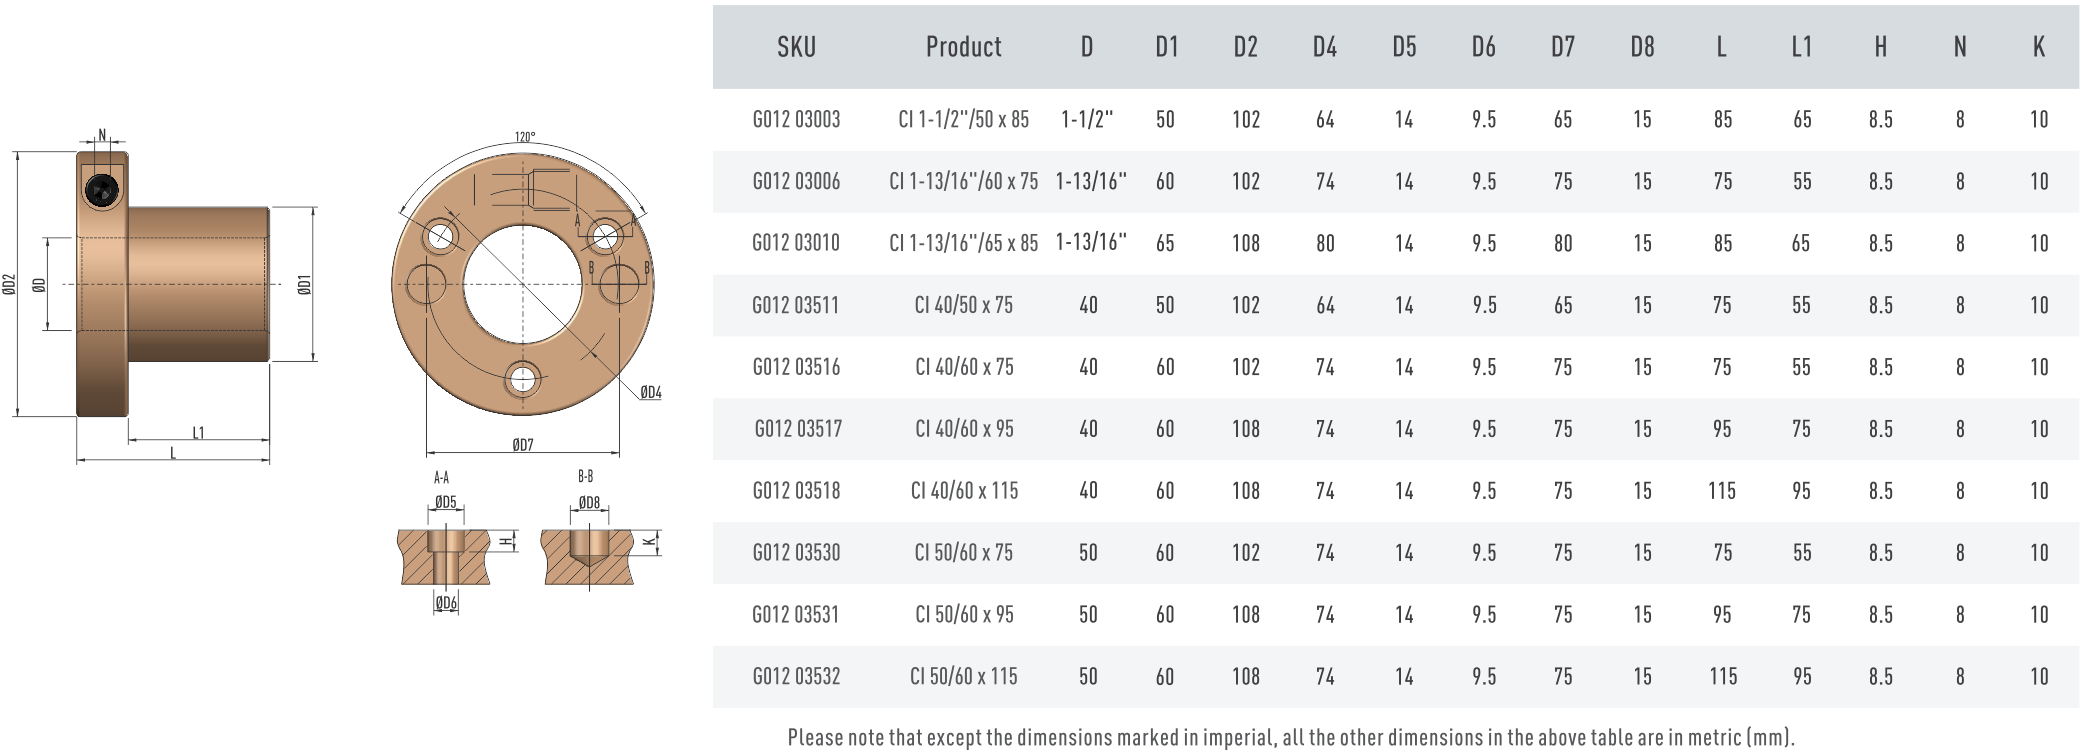Select the Product column header
This screenshot has height=753, width=2085.
(x=963, y=47)
